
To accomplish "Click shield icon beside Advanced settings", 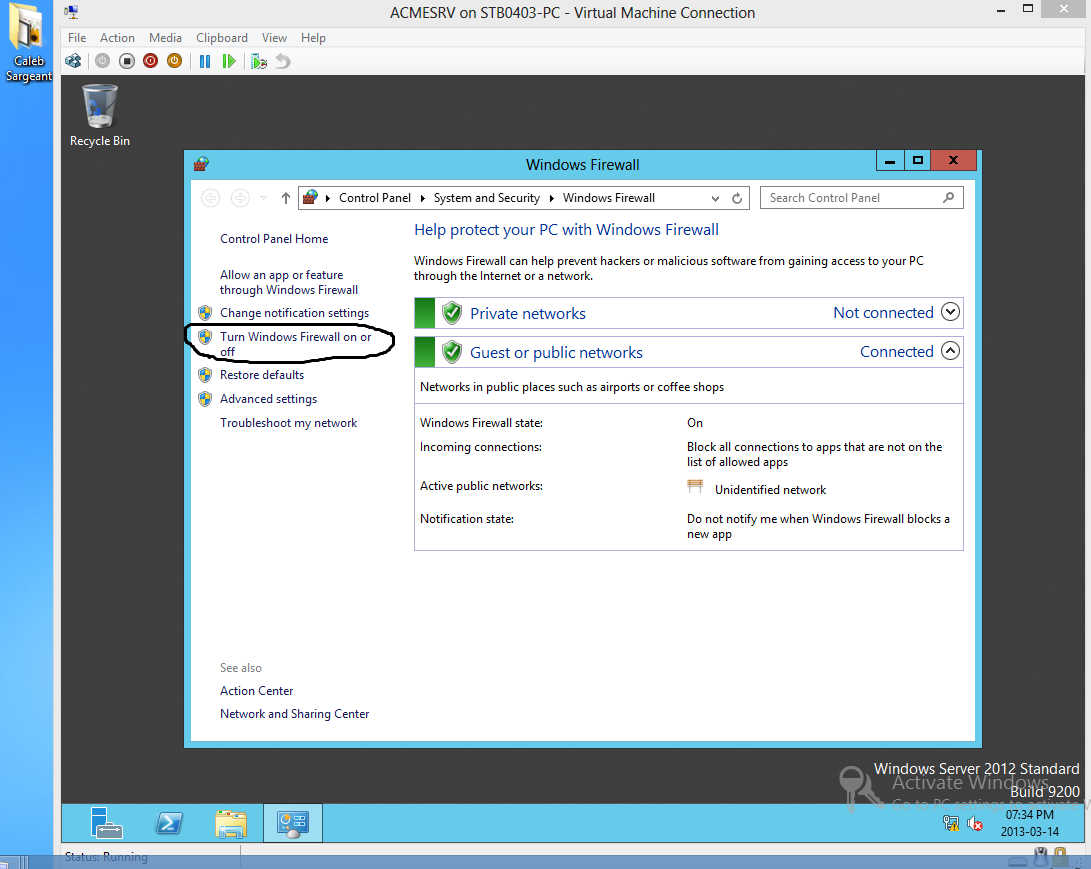I will pos(205,399).
